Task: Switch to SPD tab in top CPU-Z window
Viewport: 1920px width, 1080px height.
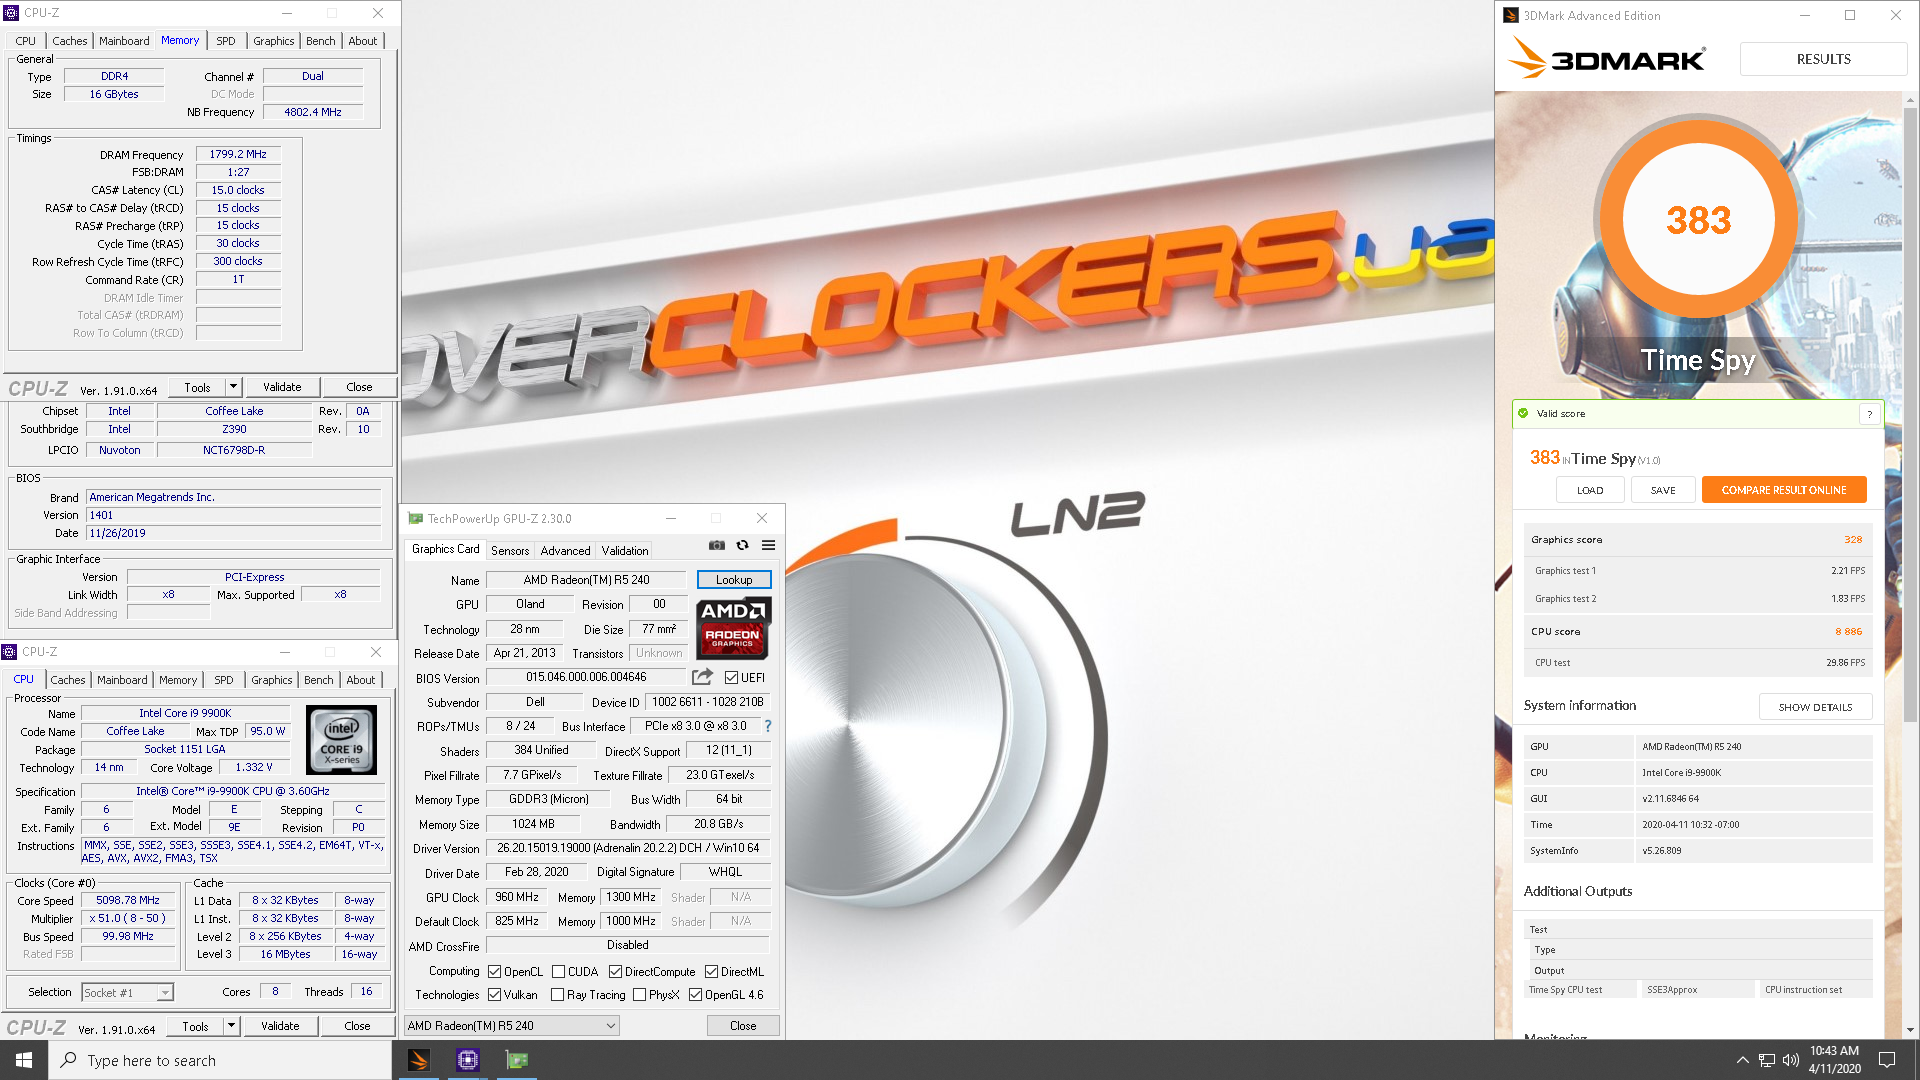Action: coord(226,41)
